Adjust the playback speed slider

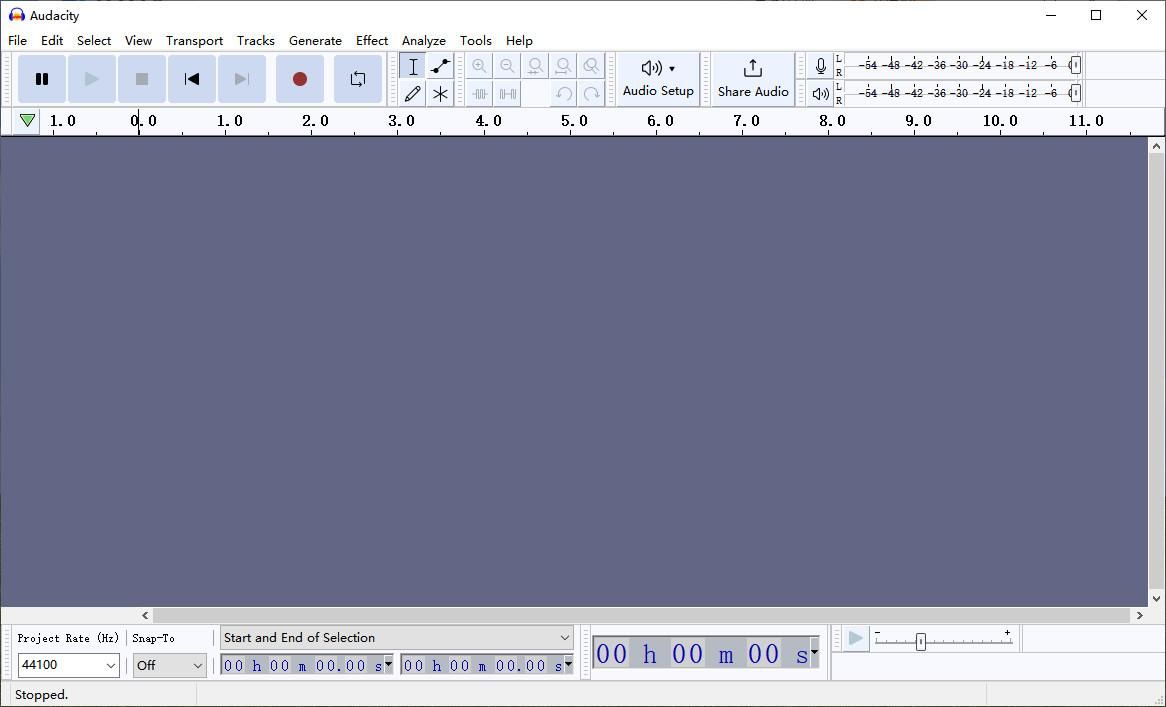tap(921, 642)
